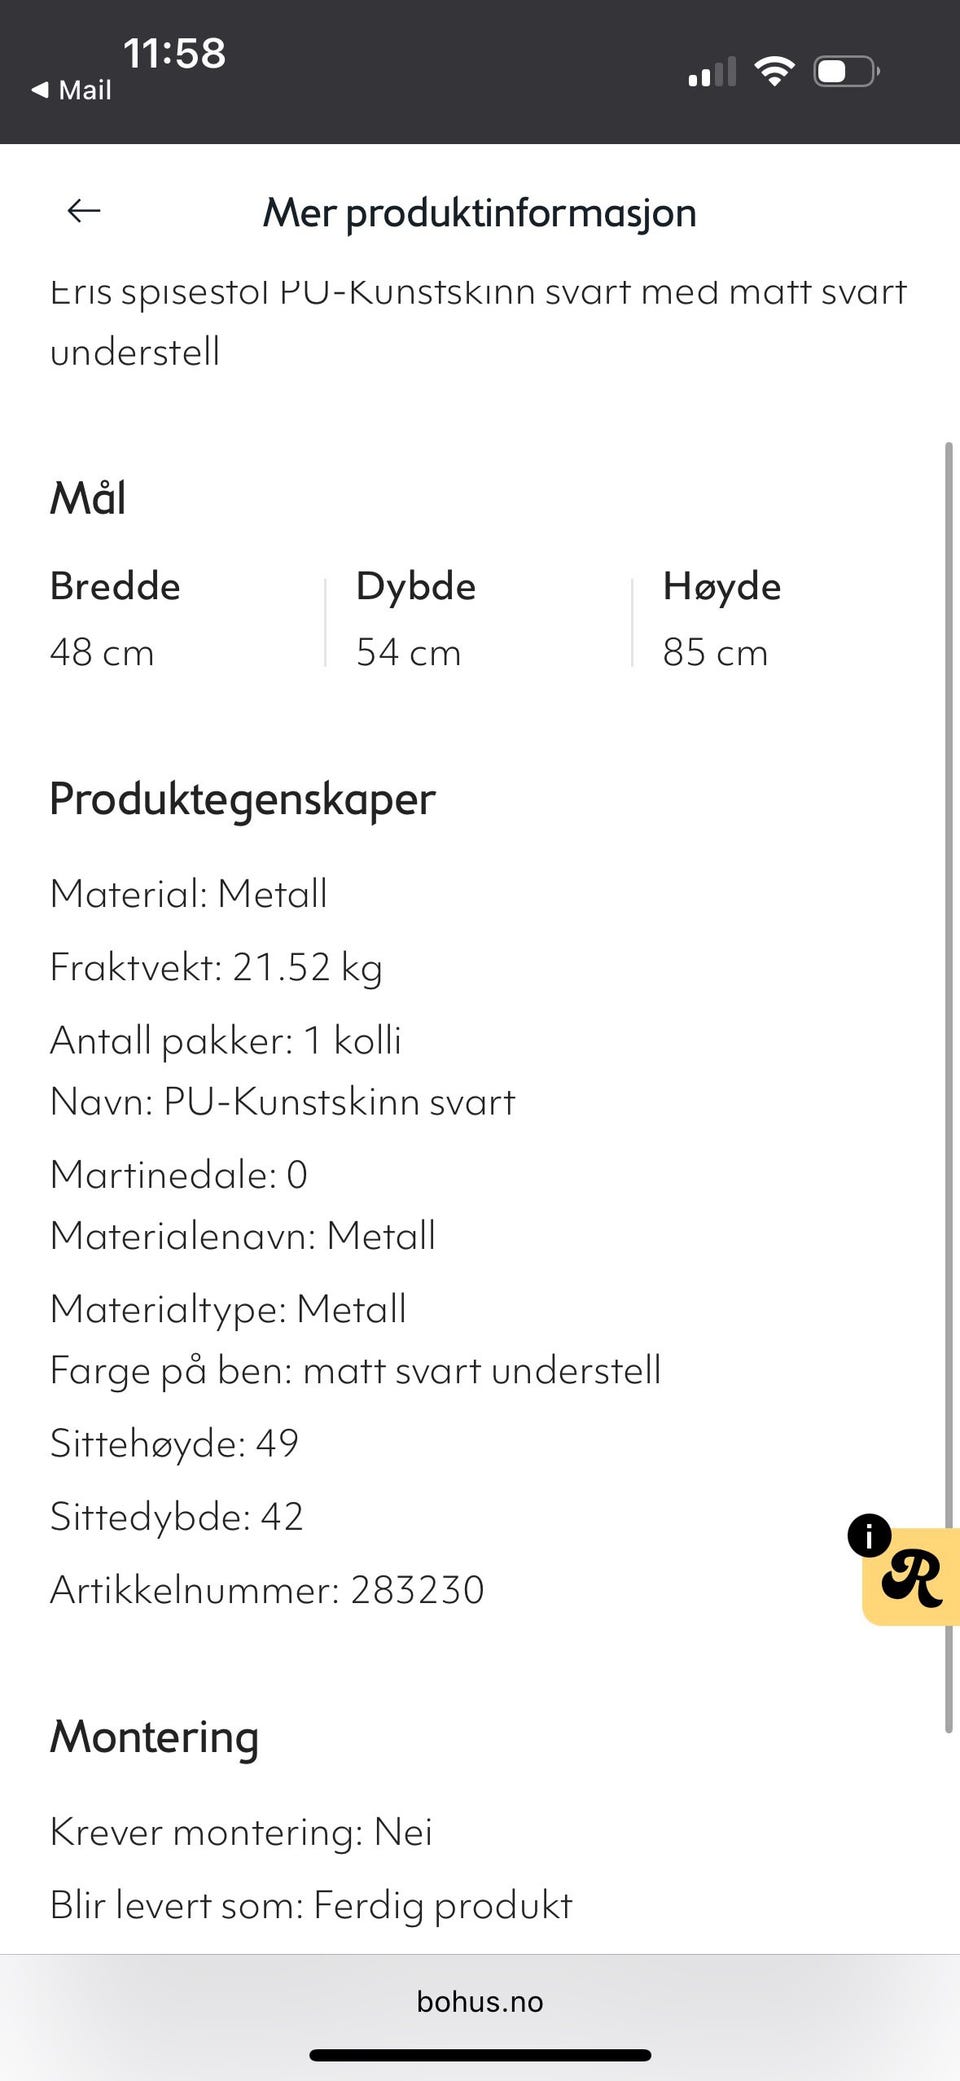Select the Høyde value 85 cm

716,651
